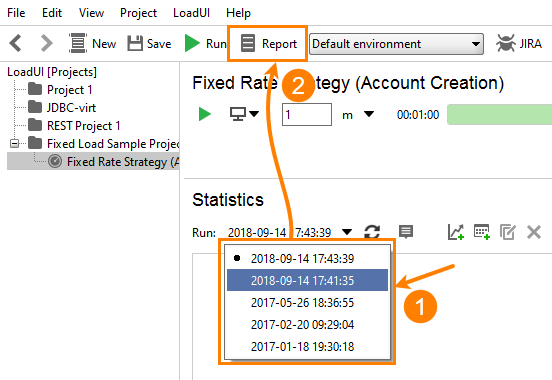This screenshot has width=552, height=380.
Task: Open the Run date selector dropdown arrow
Action: pos(347,232)
